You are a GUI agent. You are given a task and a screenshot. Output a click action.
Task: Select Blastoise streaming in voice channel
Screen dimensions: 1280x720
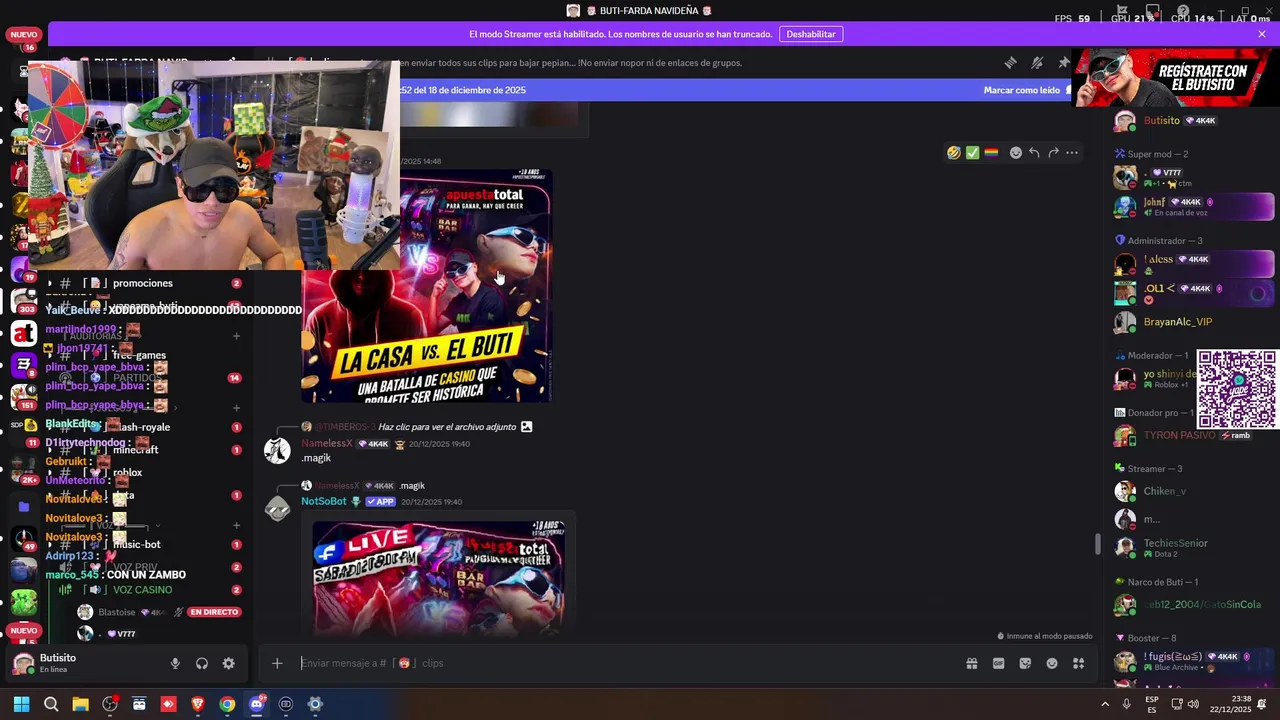pos(117,612)
